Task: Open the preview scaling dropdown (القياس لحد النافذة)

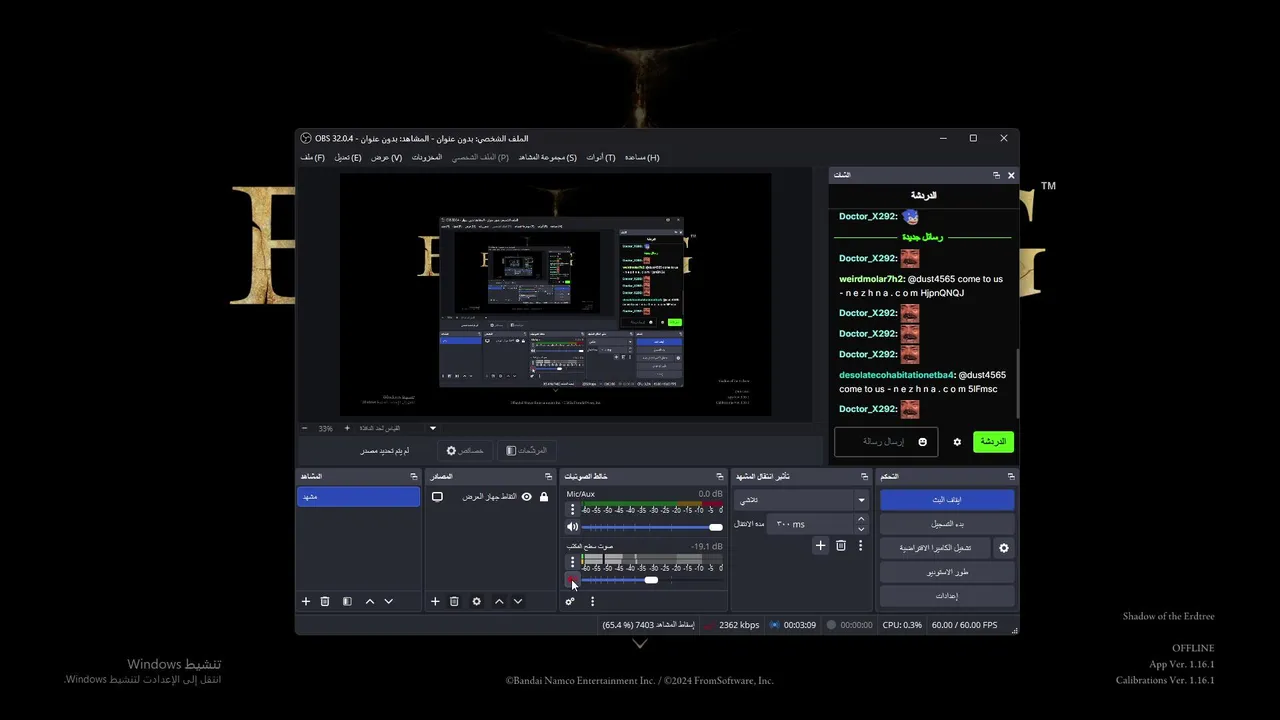Action: pyautogui.click(x=399, y=428)
